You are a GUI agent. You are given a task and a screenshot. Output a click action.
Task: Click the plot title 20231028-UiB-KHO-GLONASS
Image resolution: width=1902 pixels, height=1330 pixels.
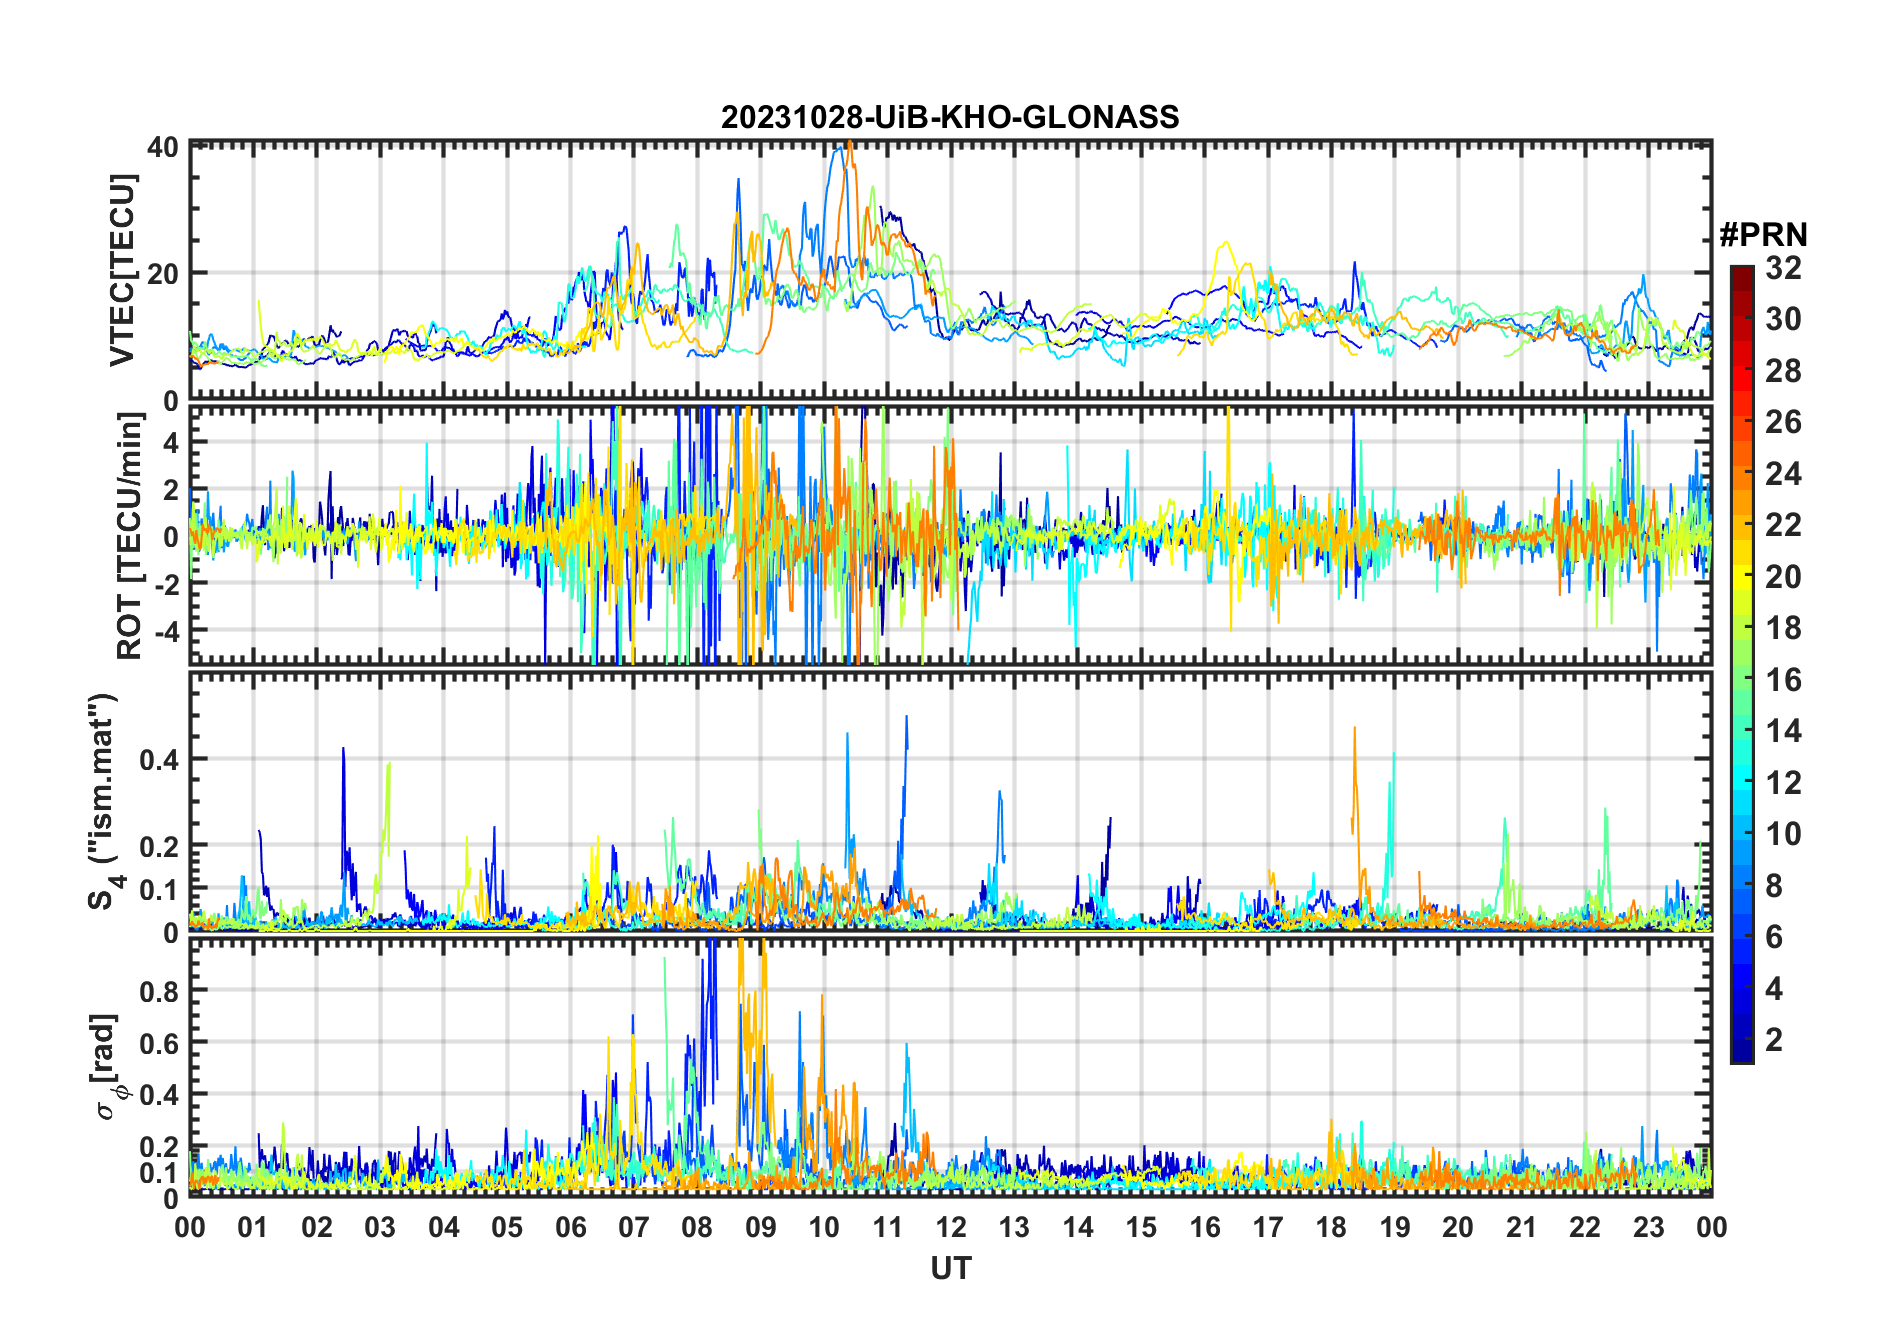950,118
